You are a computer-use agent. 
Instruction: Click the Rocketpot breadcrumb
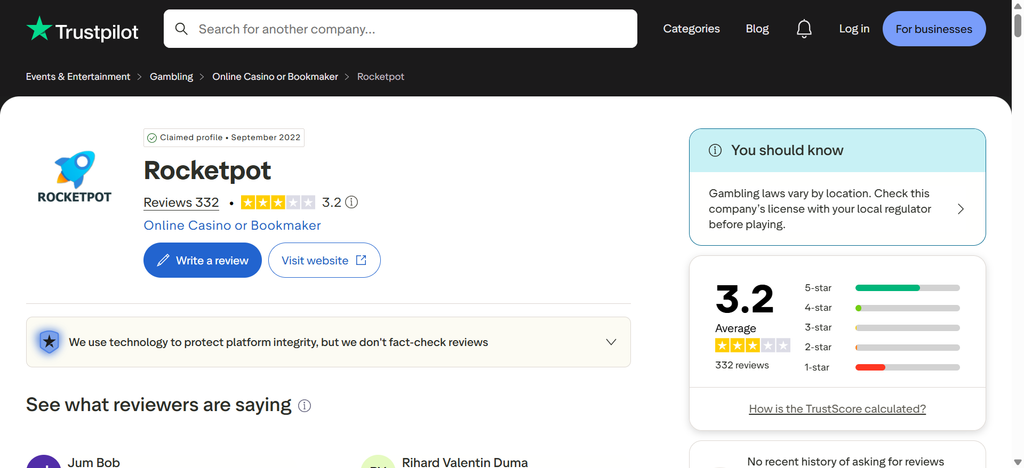click(x=381, y=76)
